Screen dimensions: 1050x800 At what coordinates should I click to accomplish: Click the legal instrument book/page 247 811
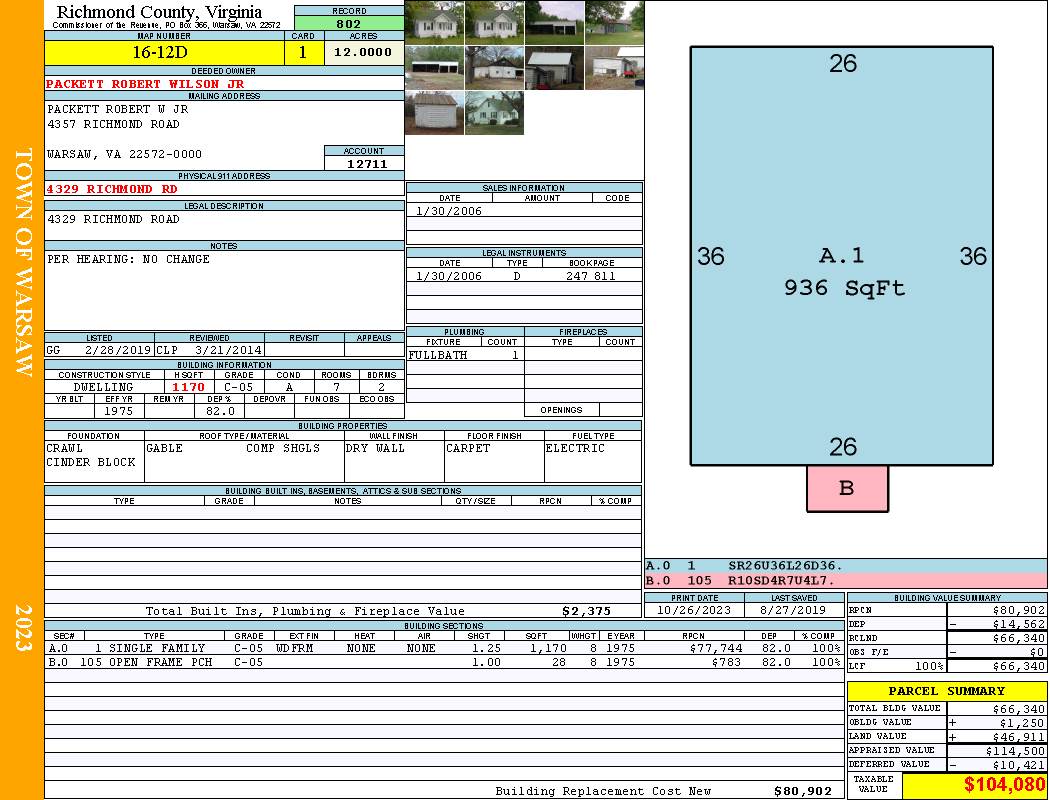tap(590, 276)
